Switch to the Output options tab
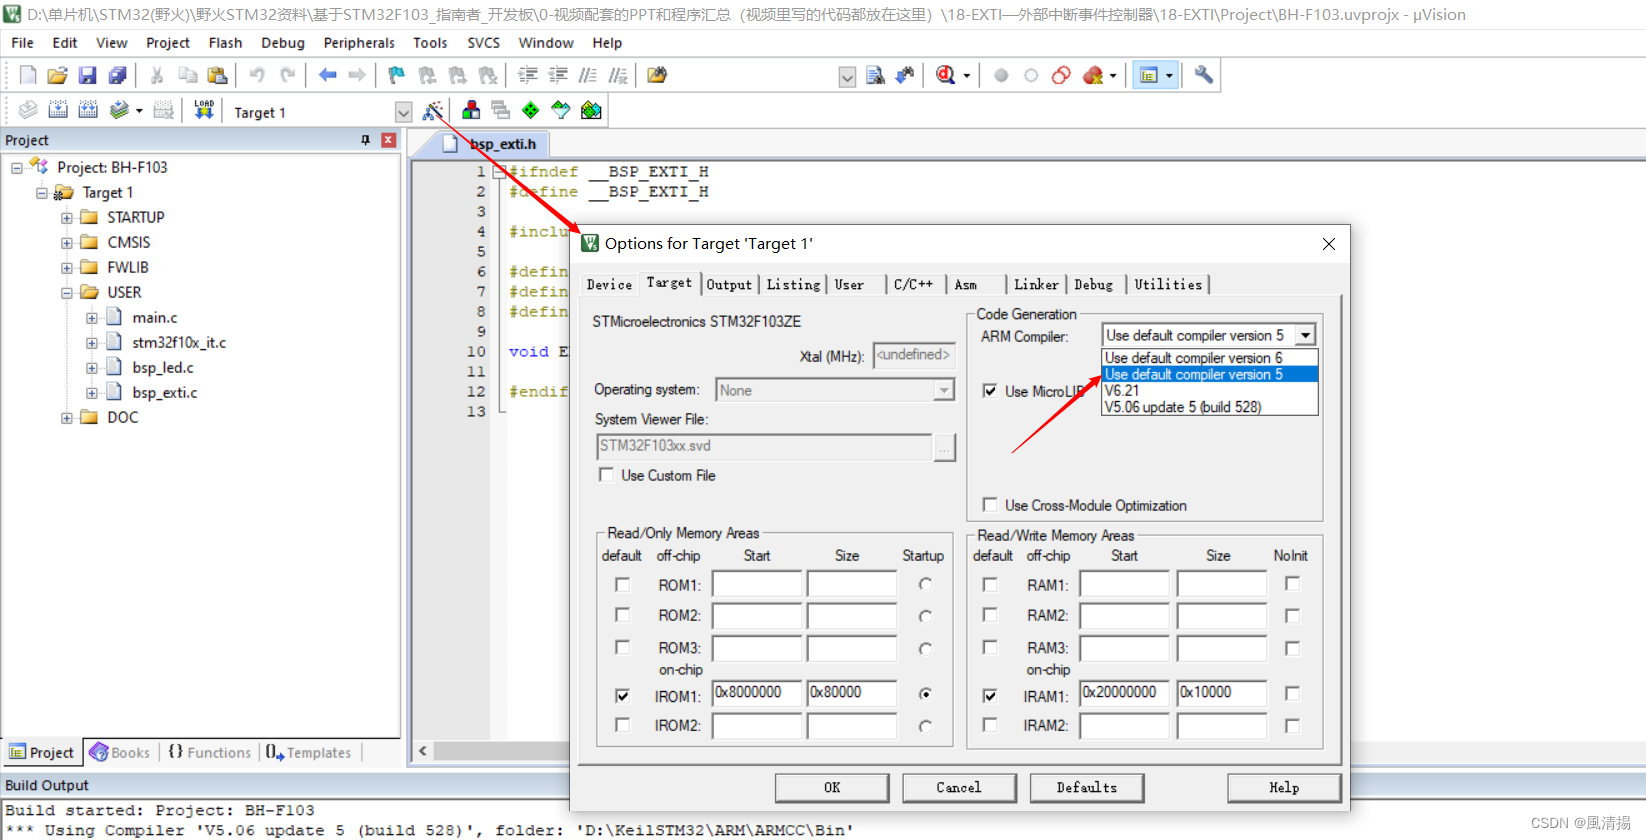 point(729,285)
